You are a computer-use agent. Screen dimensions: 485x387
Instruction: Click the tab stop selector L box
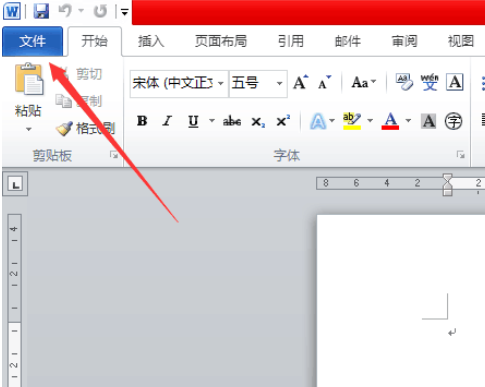pyautogui.click(x=15, y=184)
